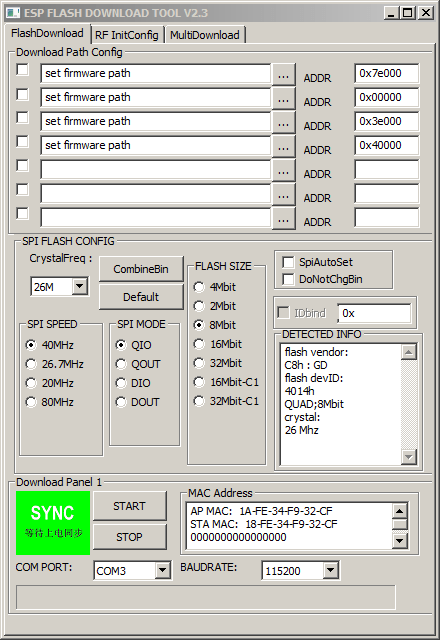Click the 'QUAD;8Mbit' detected info line

tap(314, 404)
